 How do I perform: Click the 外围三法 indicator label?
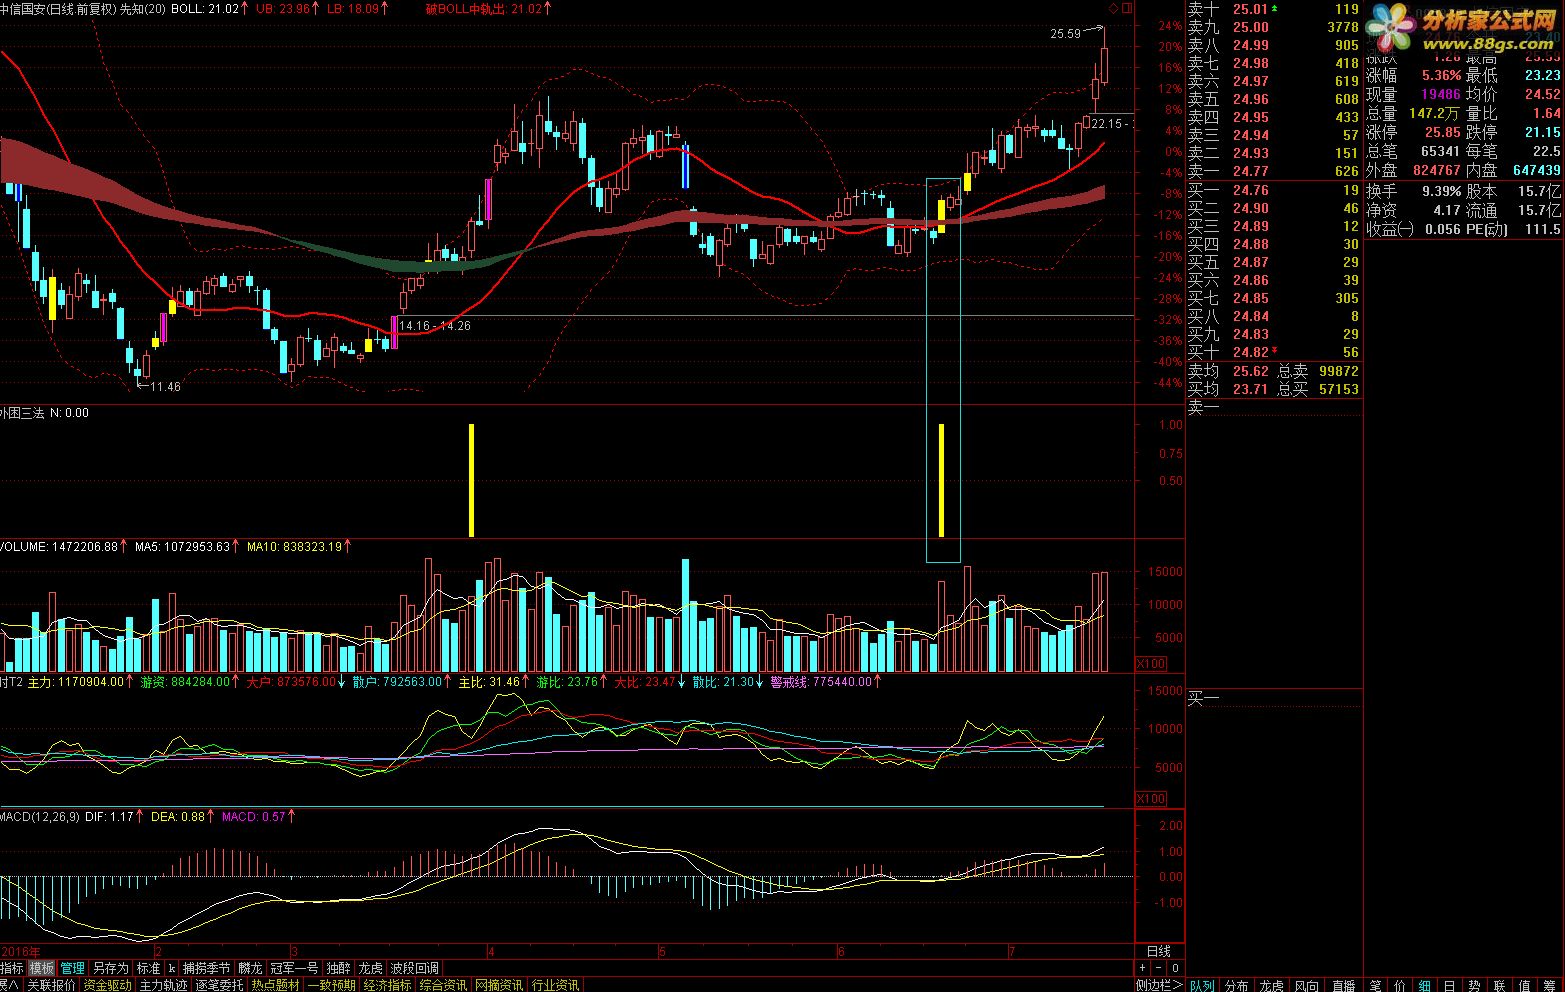coord(22,412)
